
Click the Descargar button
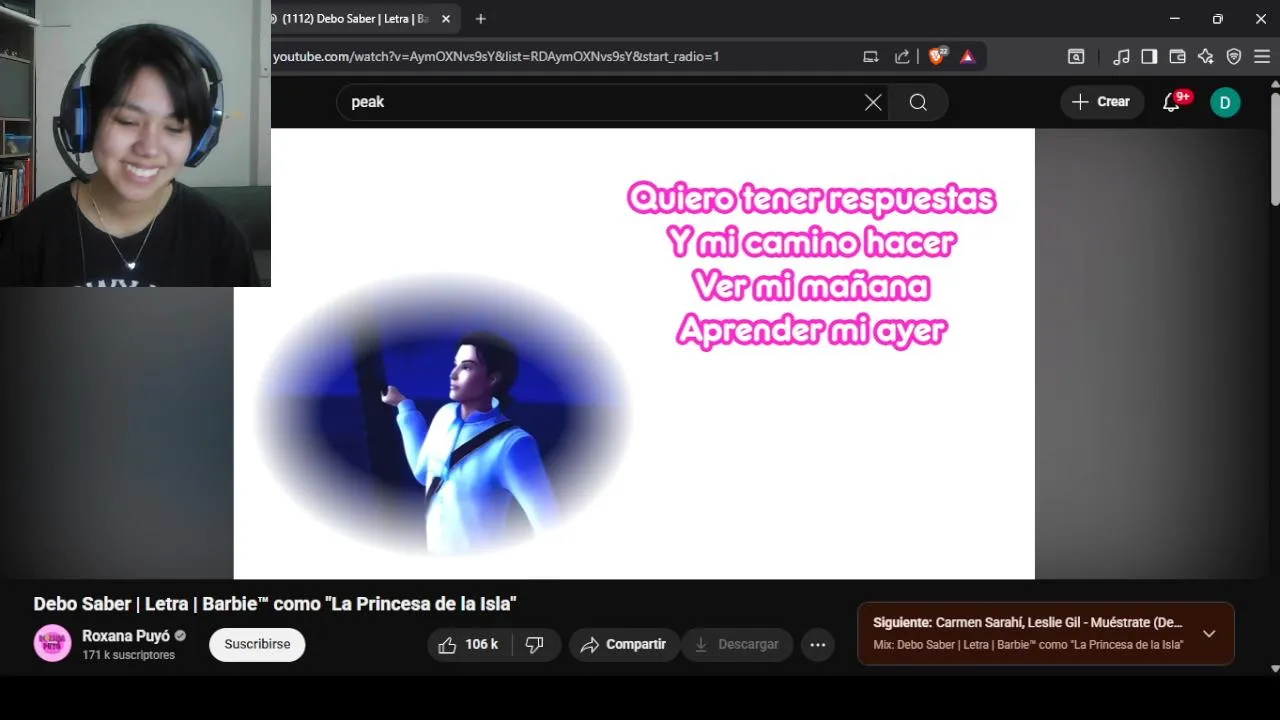click(x=737, y=645)
